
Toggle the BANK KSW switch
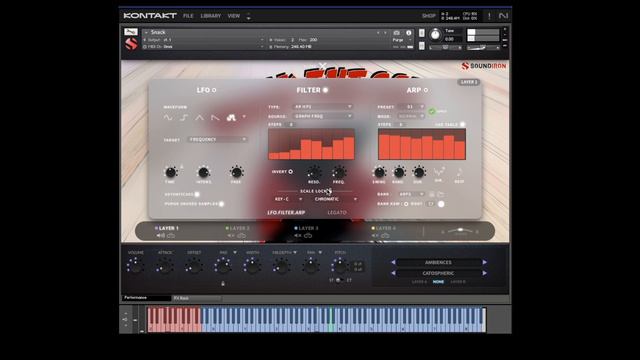406,204
